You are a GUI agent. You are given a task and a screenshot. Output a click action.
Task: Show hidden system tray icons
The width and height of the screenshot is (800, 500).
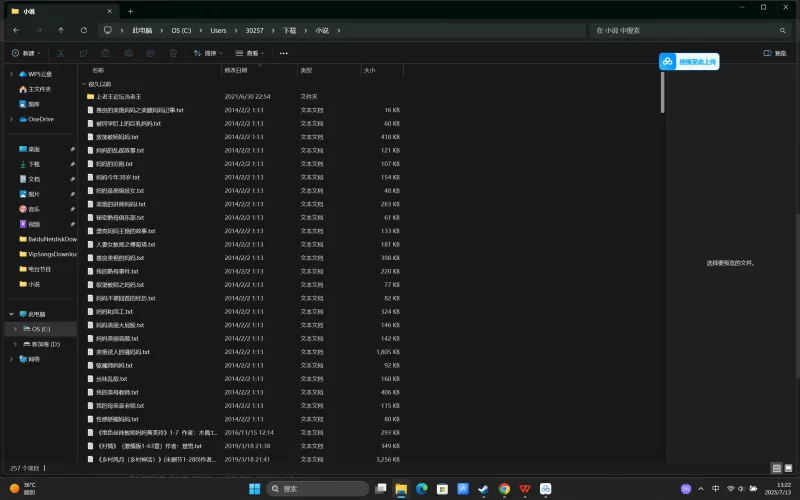[701, 489]
